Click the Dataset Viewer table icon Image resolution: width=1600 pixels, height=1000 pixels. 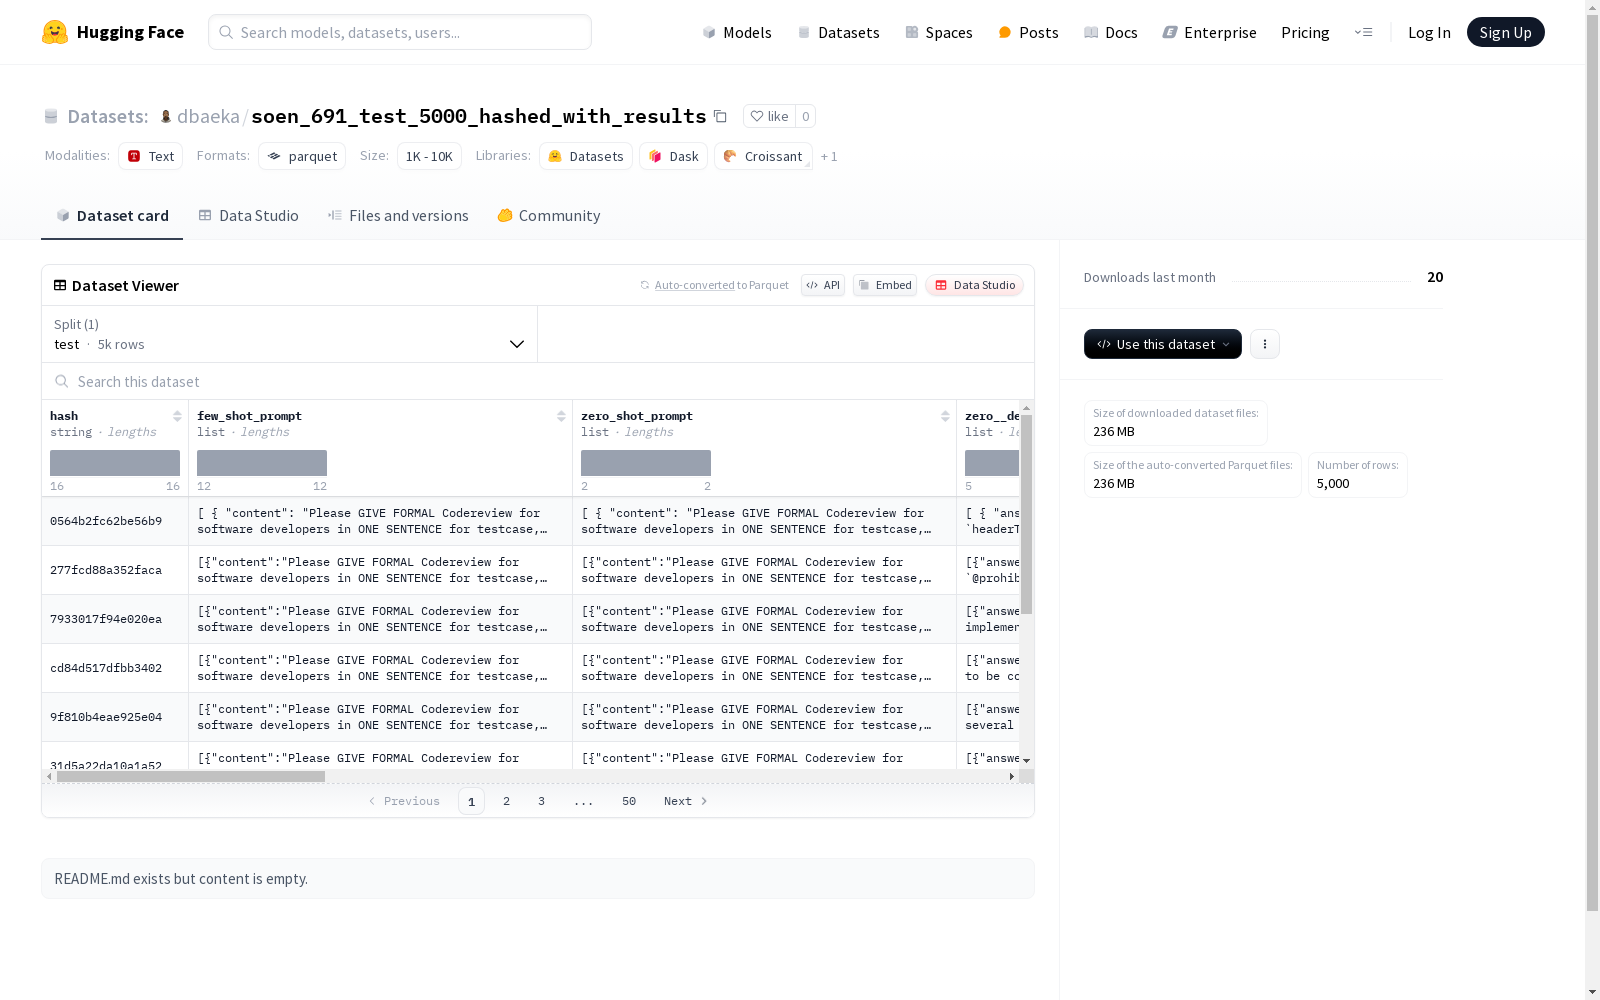tap(60, 285)
